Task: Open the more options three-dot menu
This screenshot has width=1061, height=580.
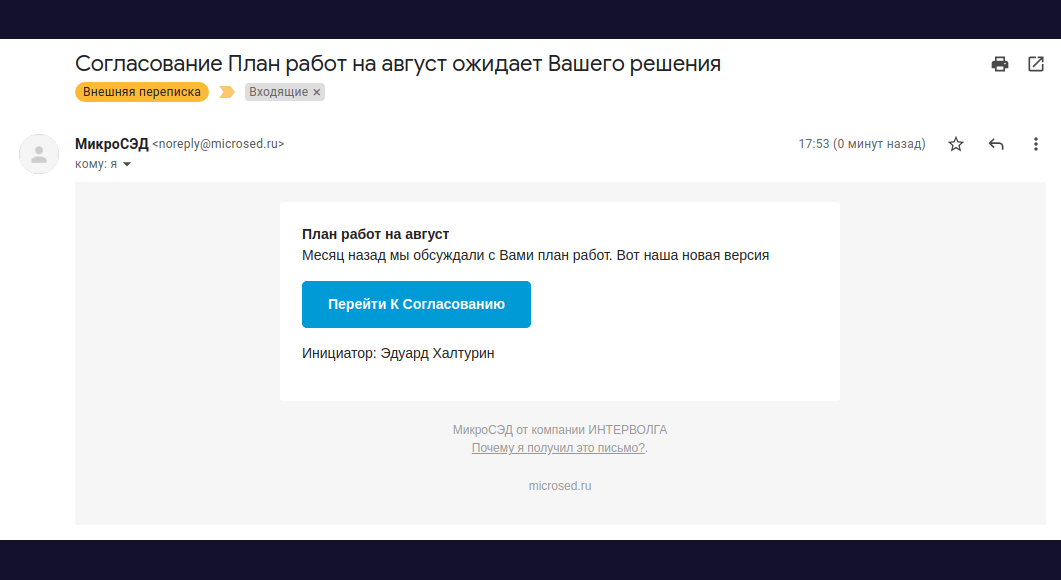Action: 1036,144
